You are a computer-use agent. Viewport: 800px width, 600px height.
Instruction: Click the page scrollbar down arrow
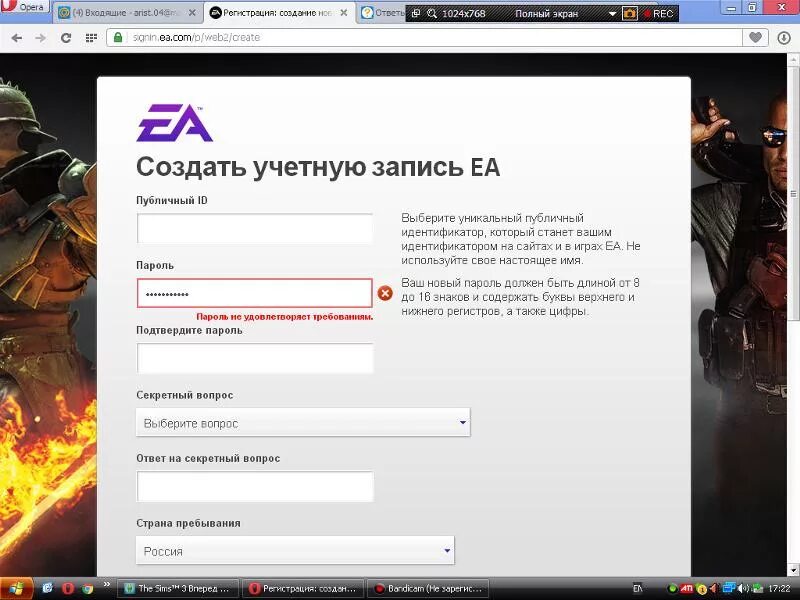pos(793,570)
